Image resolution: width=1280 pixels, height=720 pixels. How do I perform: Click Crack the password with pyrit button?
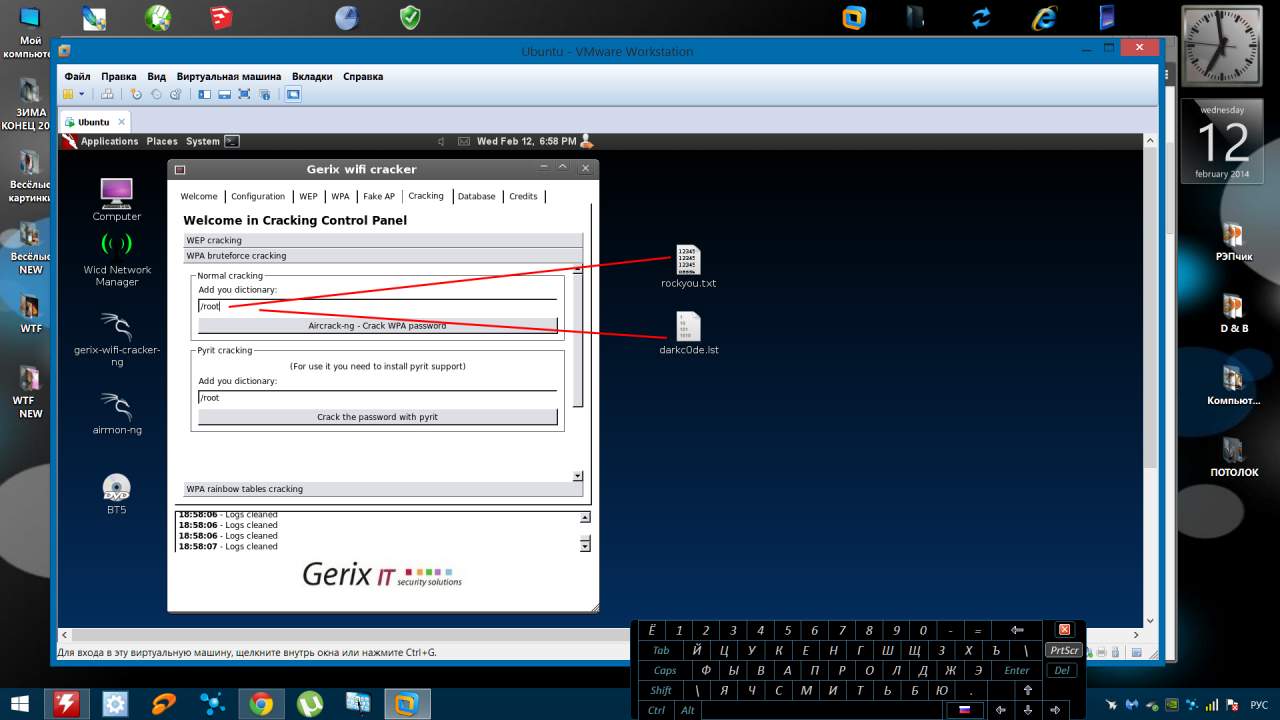point(378,417)
